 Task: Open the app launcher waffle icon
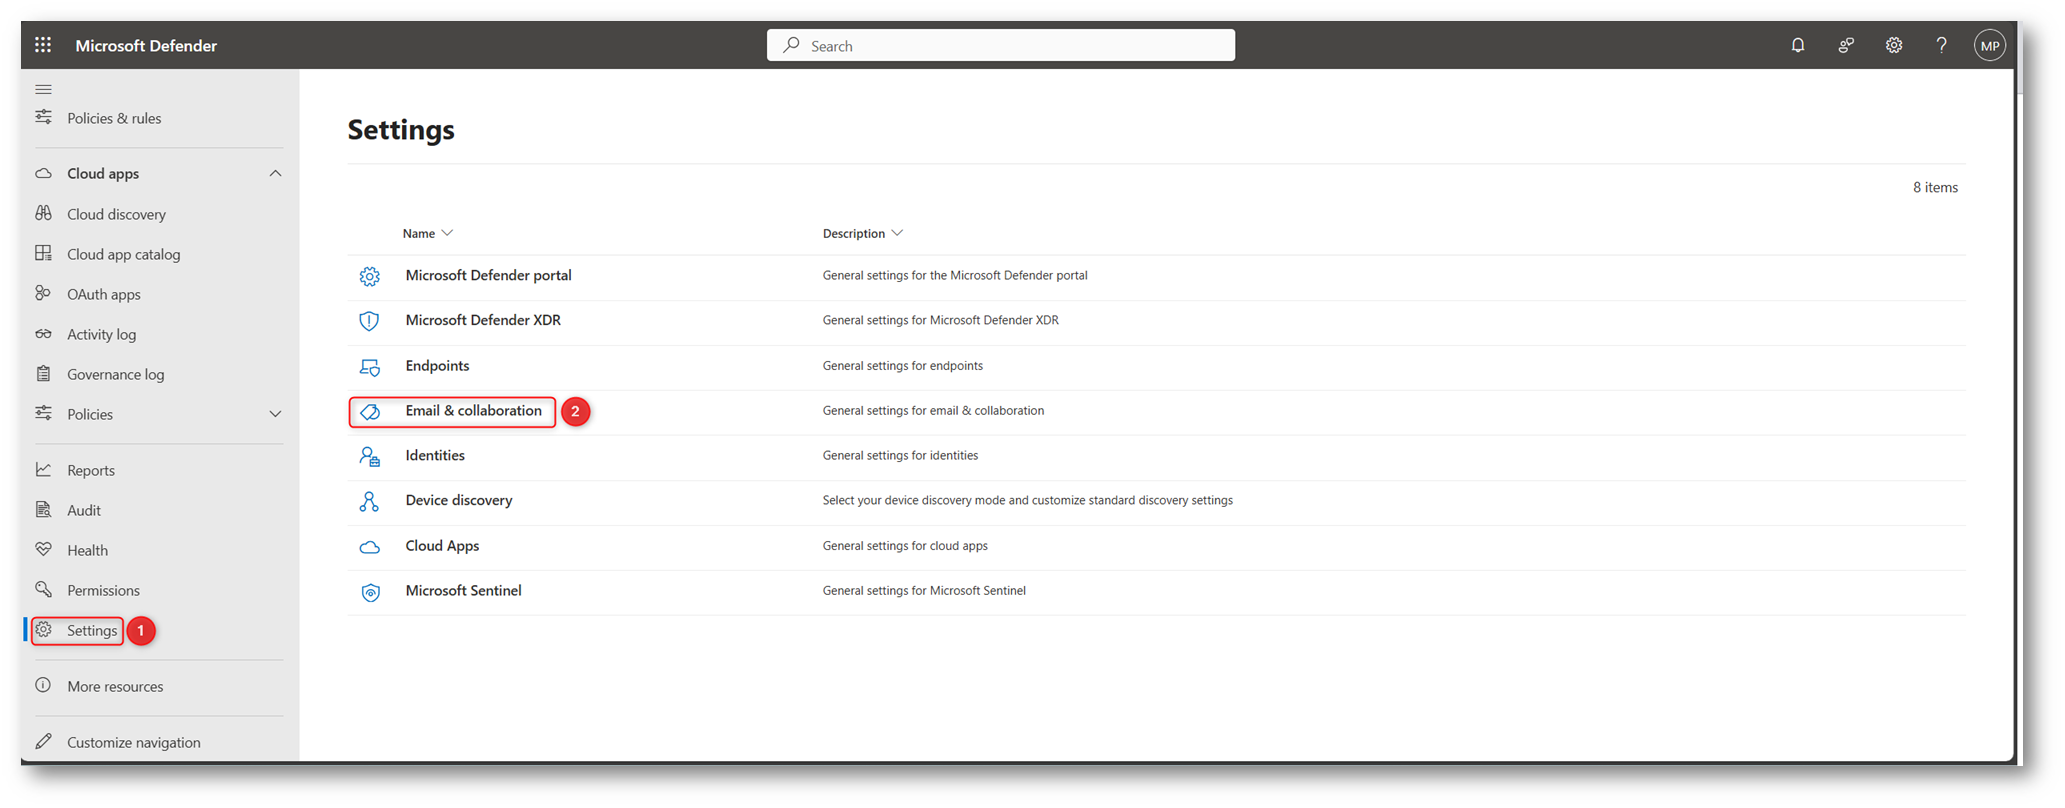click(43, 45)
